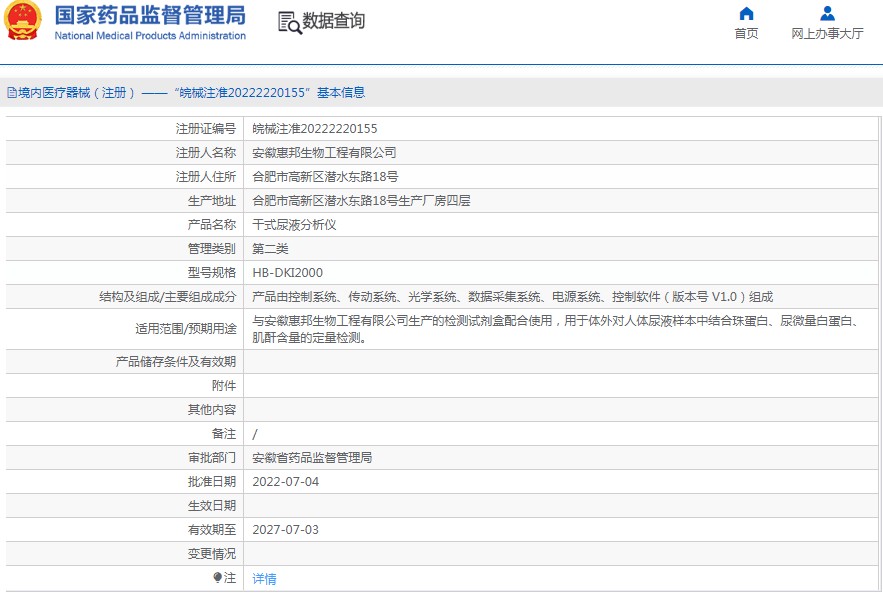This screenshot has width=883, height=594.
Task: Click the 结构及组成/主要组成成分 label
Action: point(167,297)
